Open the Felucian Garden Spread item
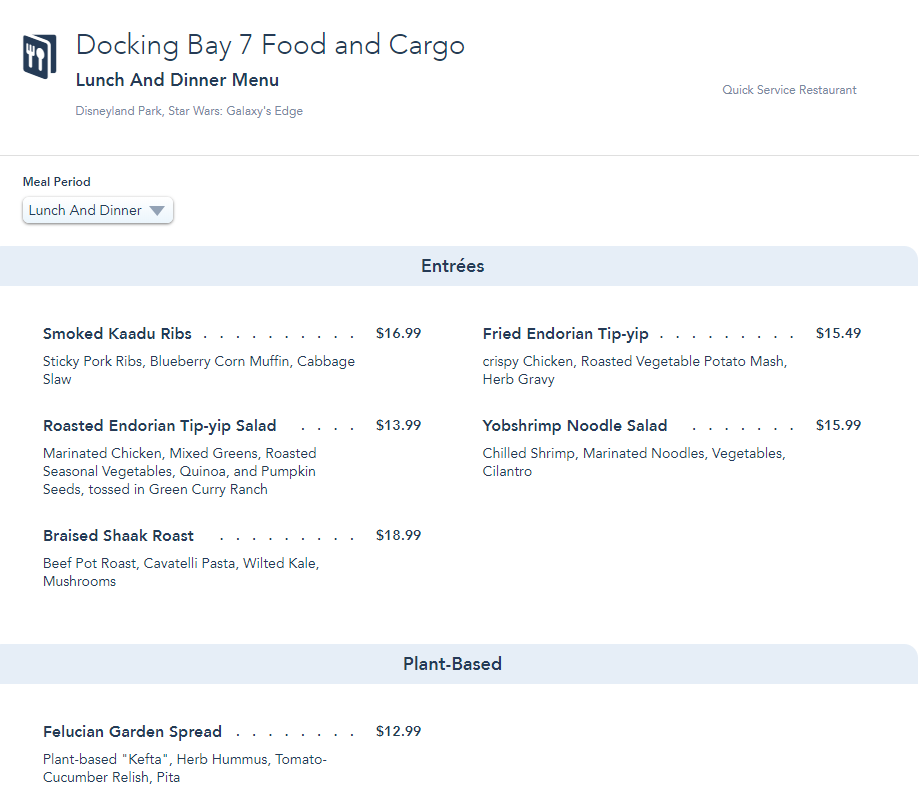Screen dimensions: 919x810 coord(132,732)
